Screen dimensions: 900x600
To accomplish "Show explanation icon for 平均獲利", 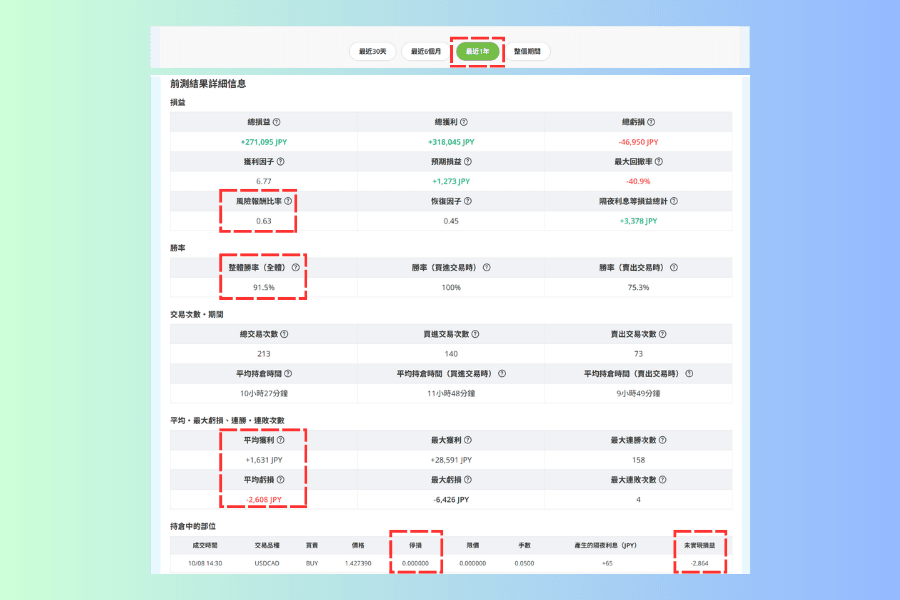I will pos(281,440).
